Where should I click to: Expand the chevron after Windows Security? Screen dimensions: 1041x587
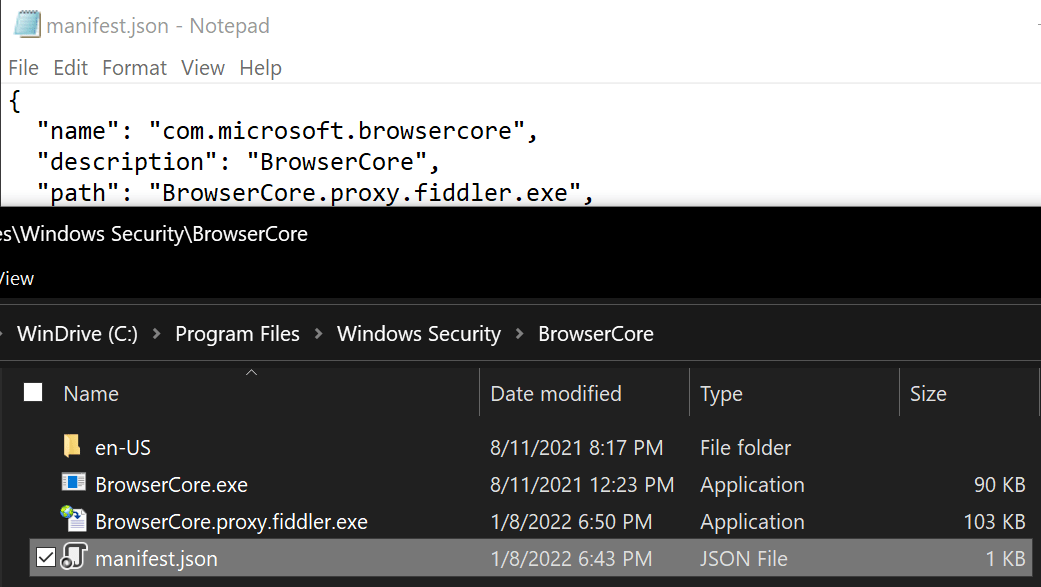click(520, 334)
